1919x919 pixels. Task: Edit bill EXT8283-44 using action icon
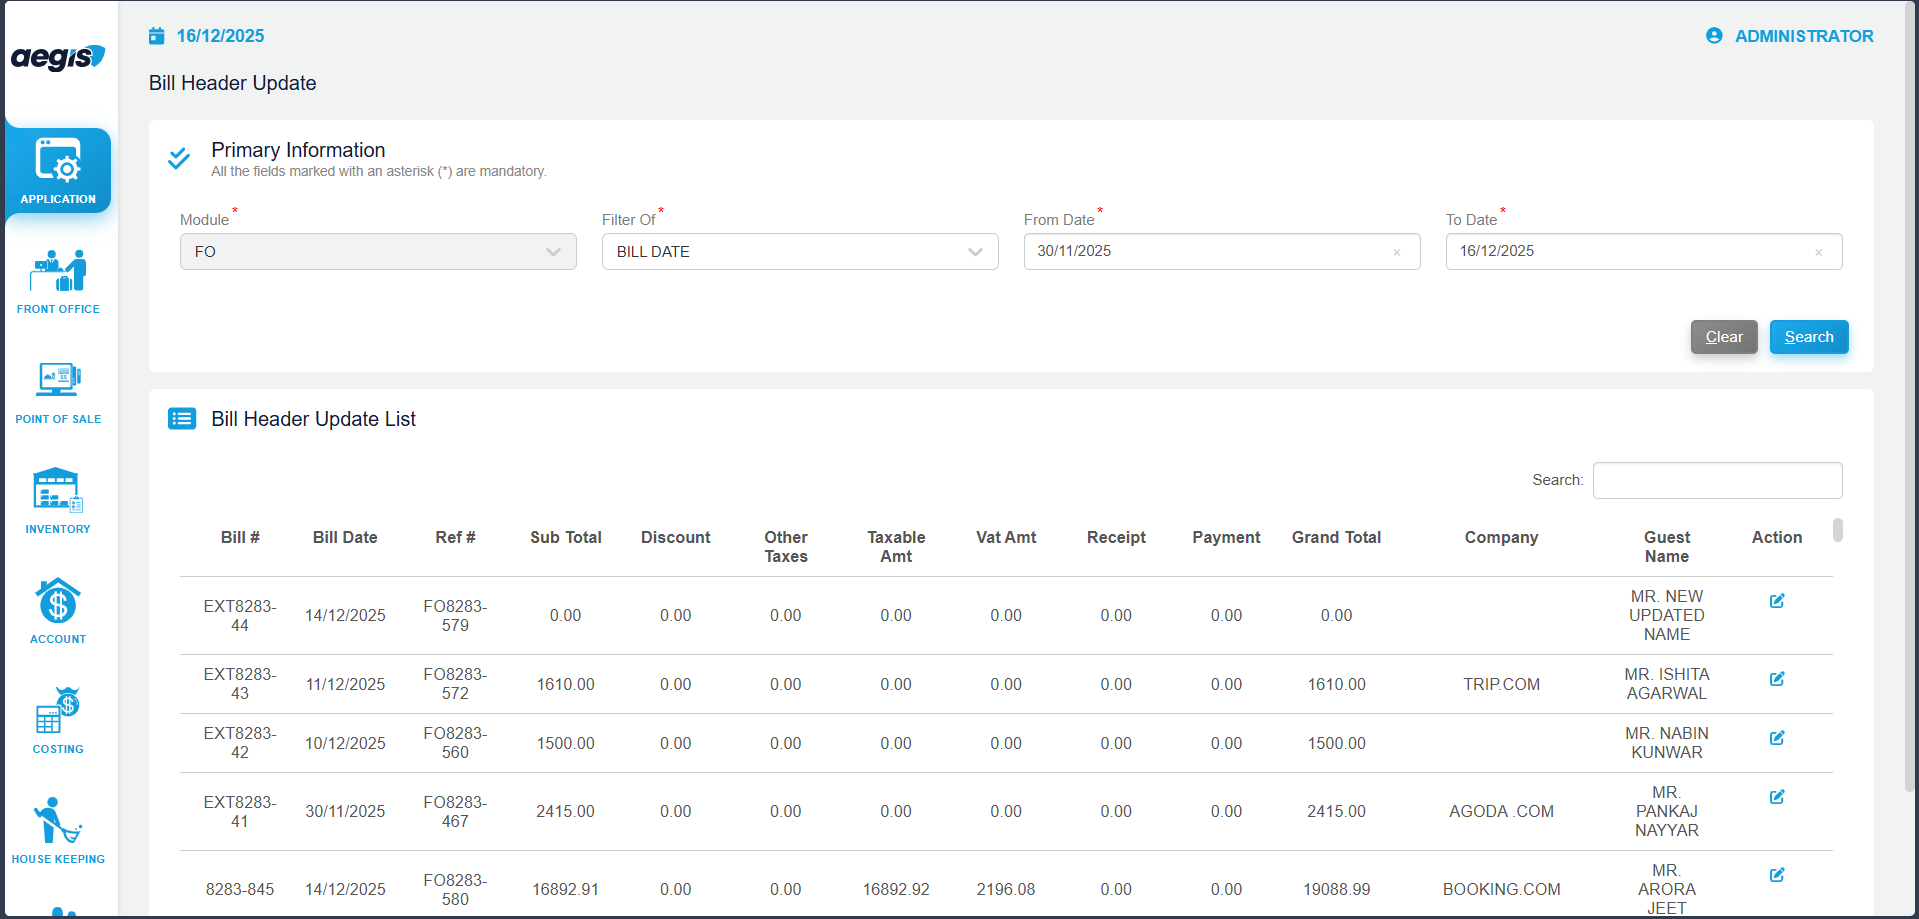[1776, 601]
